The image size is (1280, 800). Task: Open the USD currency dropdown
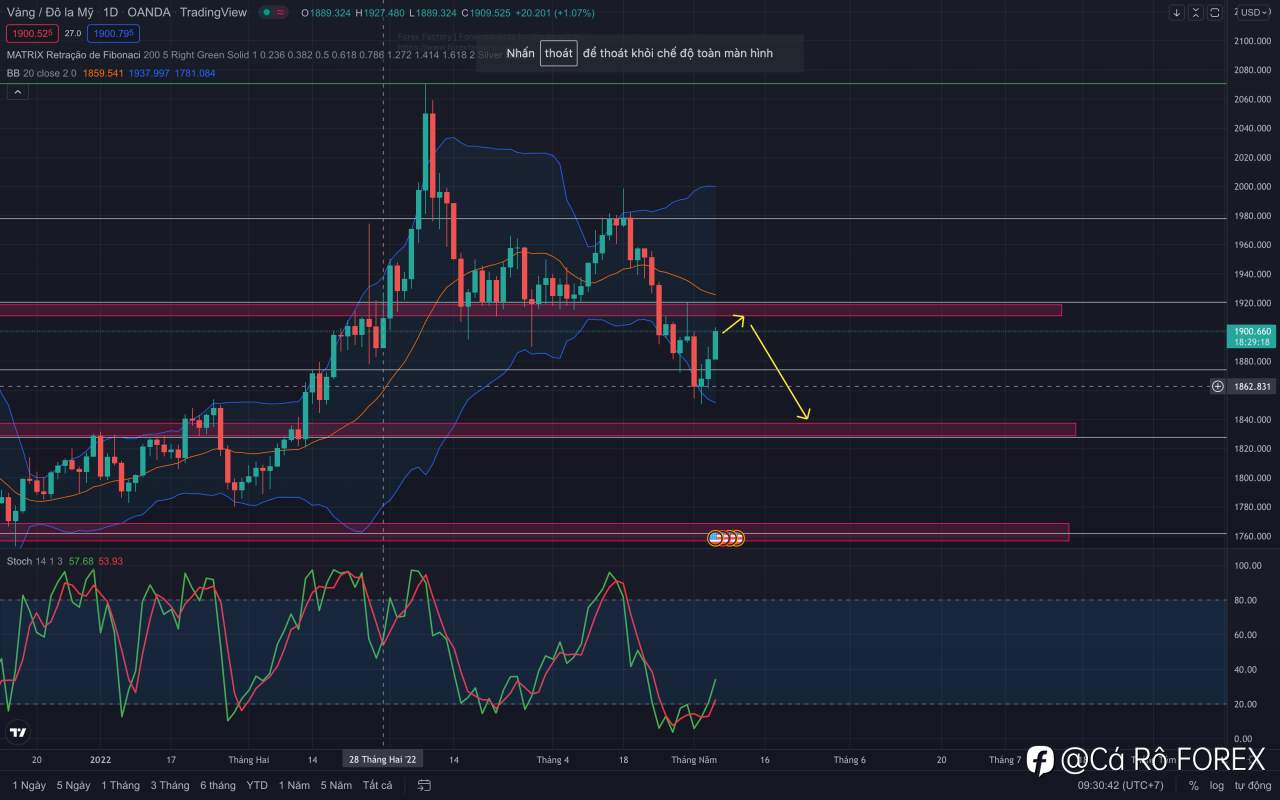point(1254,12)
